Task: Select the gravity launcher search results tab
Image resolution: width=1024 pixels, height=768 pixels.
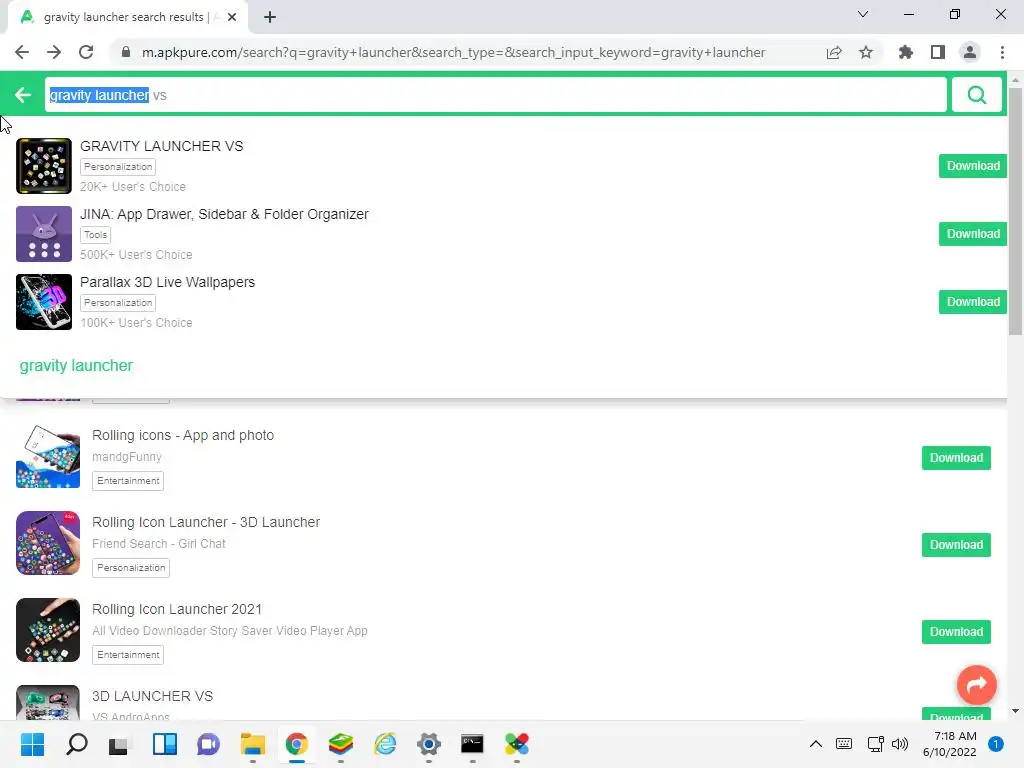Action: click(x=127, y=17)
